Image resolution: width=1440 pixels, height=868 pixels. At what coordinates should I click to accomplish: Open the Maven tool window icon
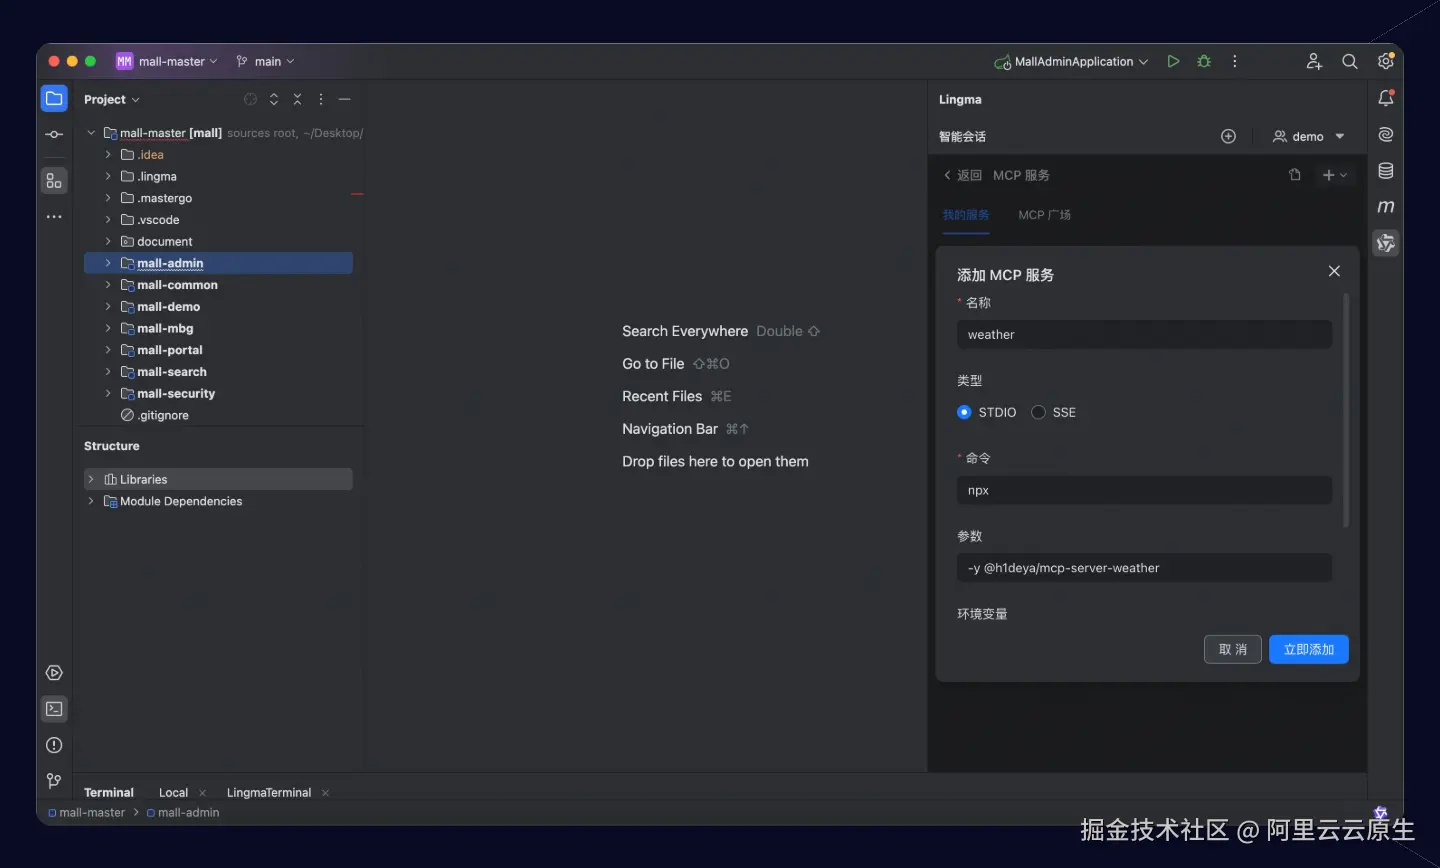point(1386,207)
